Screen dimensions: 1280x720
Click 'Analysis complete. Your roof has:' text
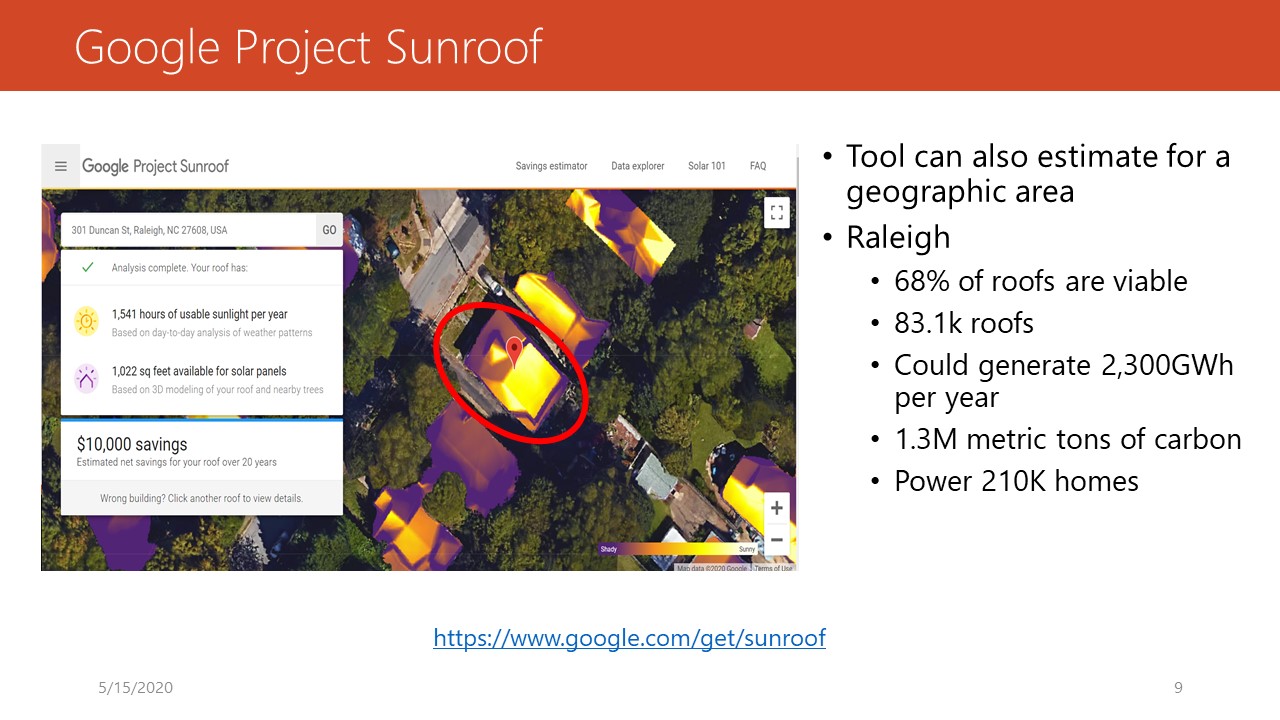180,268
